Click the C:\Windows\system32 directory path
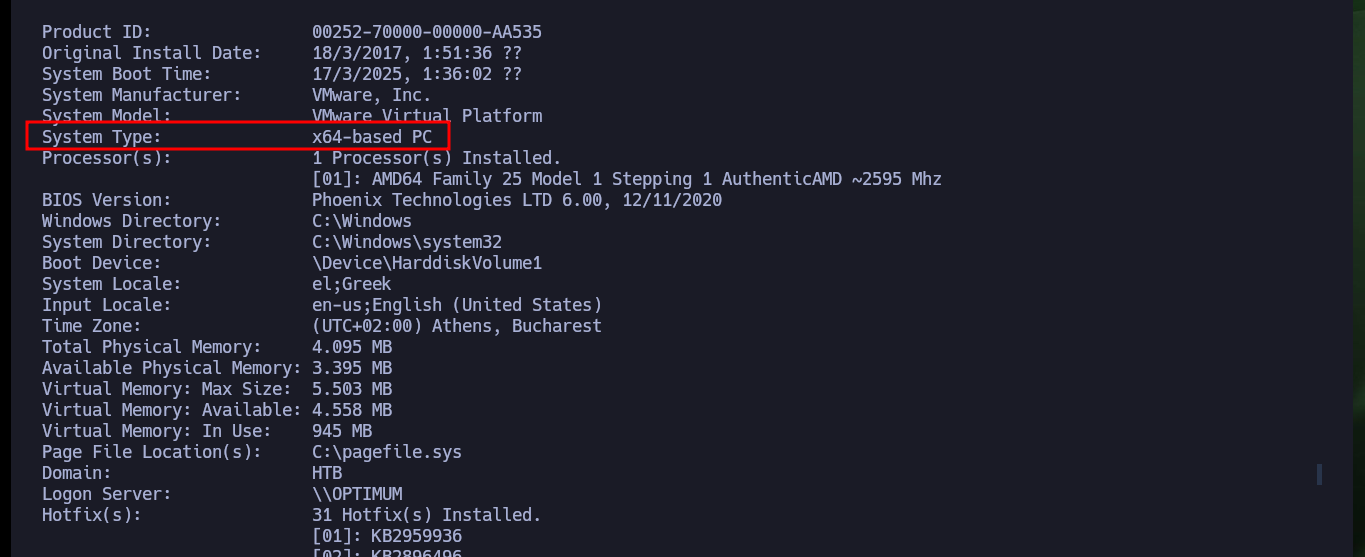Screen dimensions: 1365x557 coord(407,242)
